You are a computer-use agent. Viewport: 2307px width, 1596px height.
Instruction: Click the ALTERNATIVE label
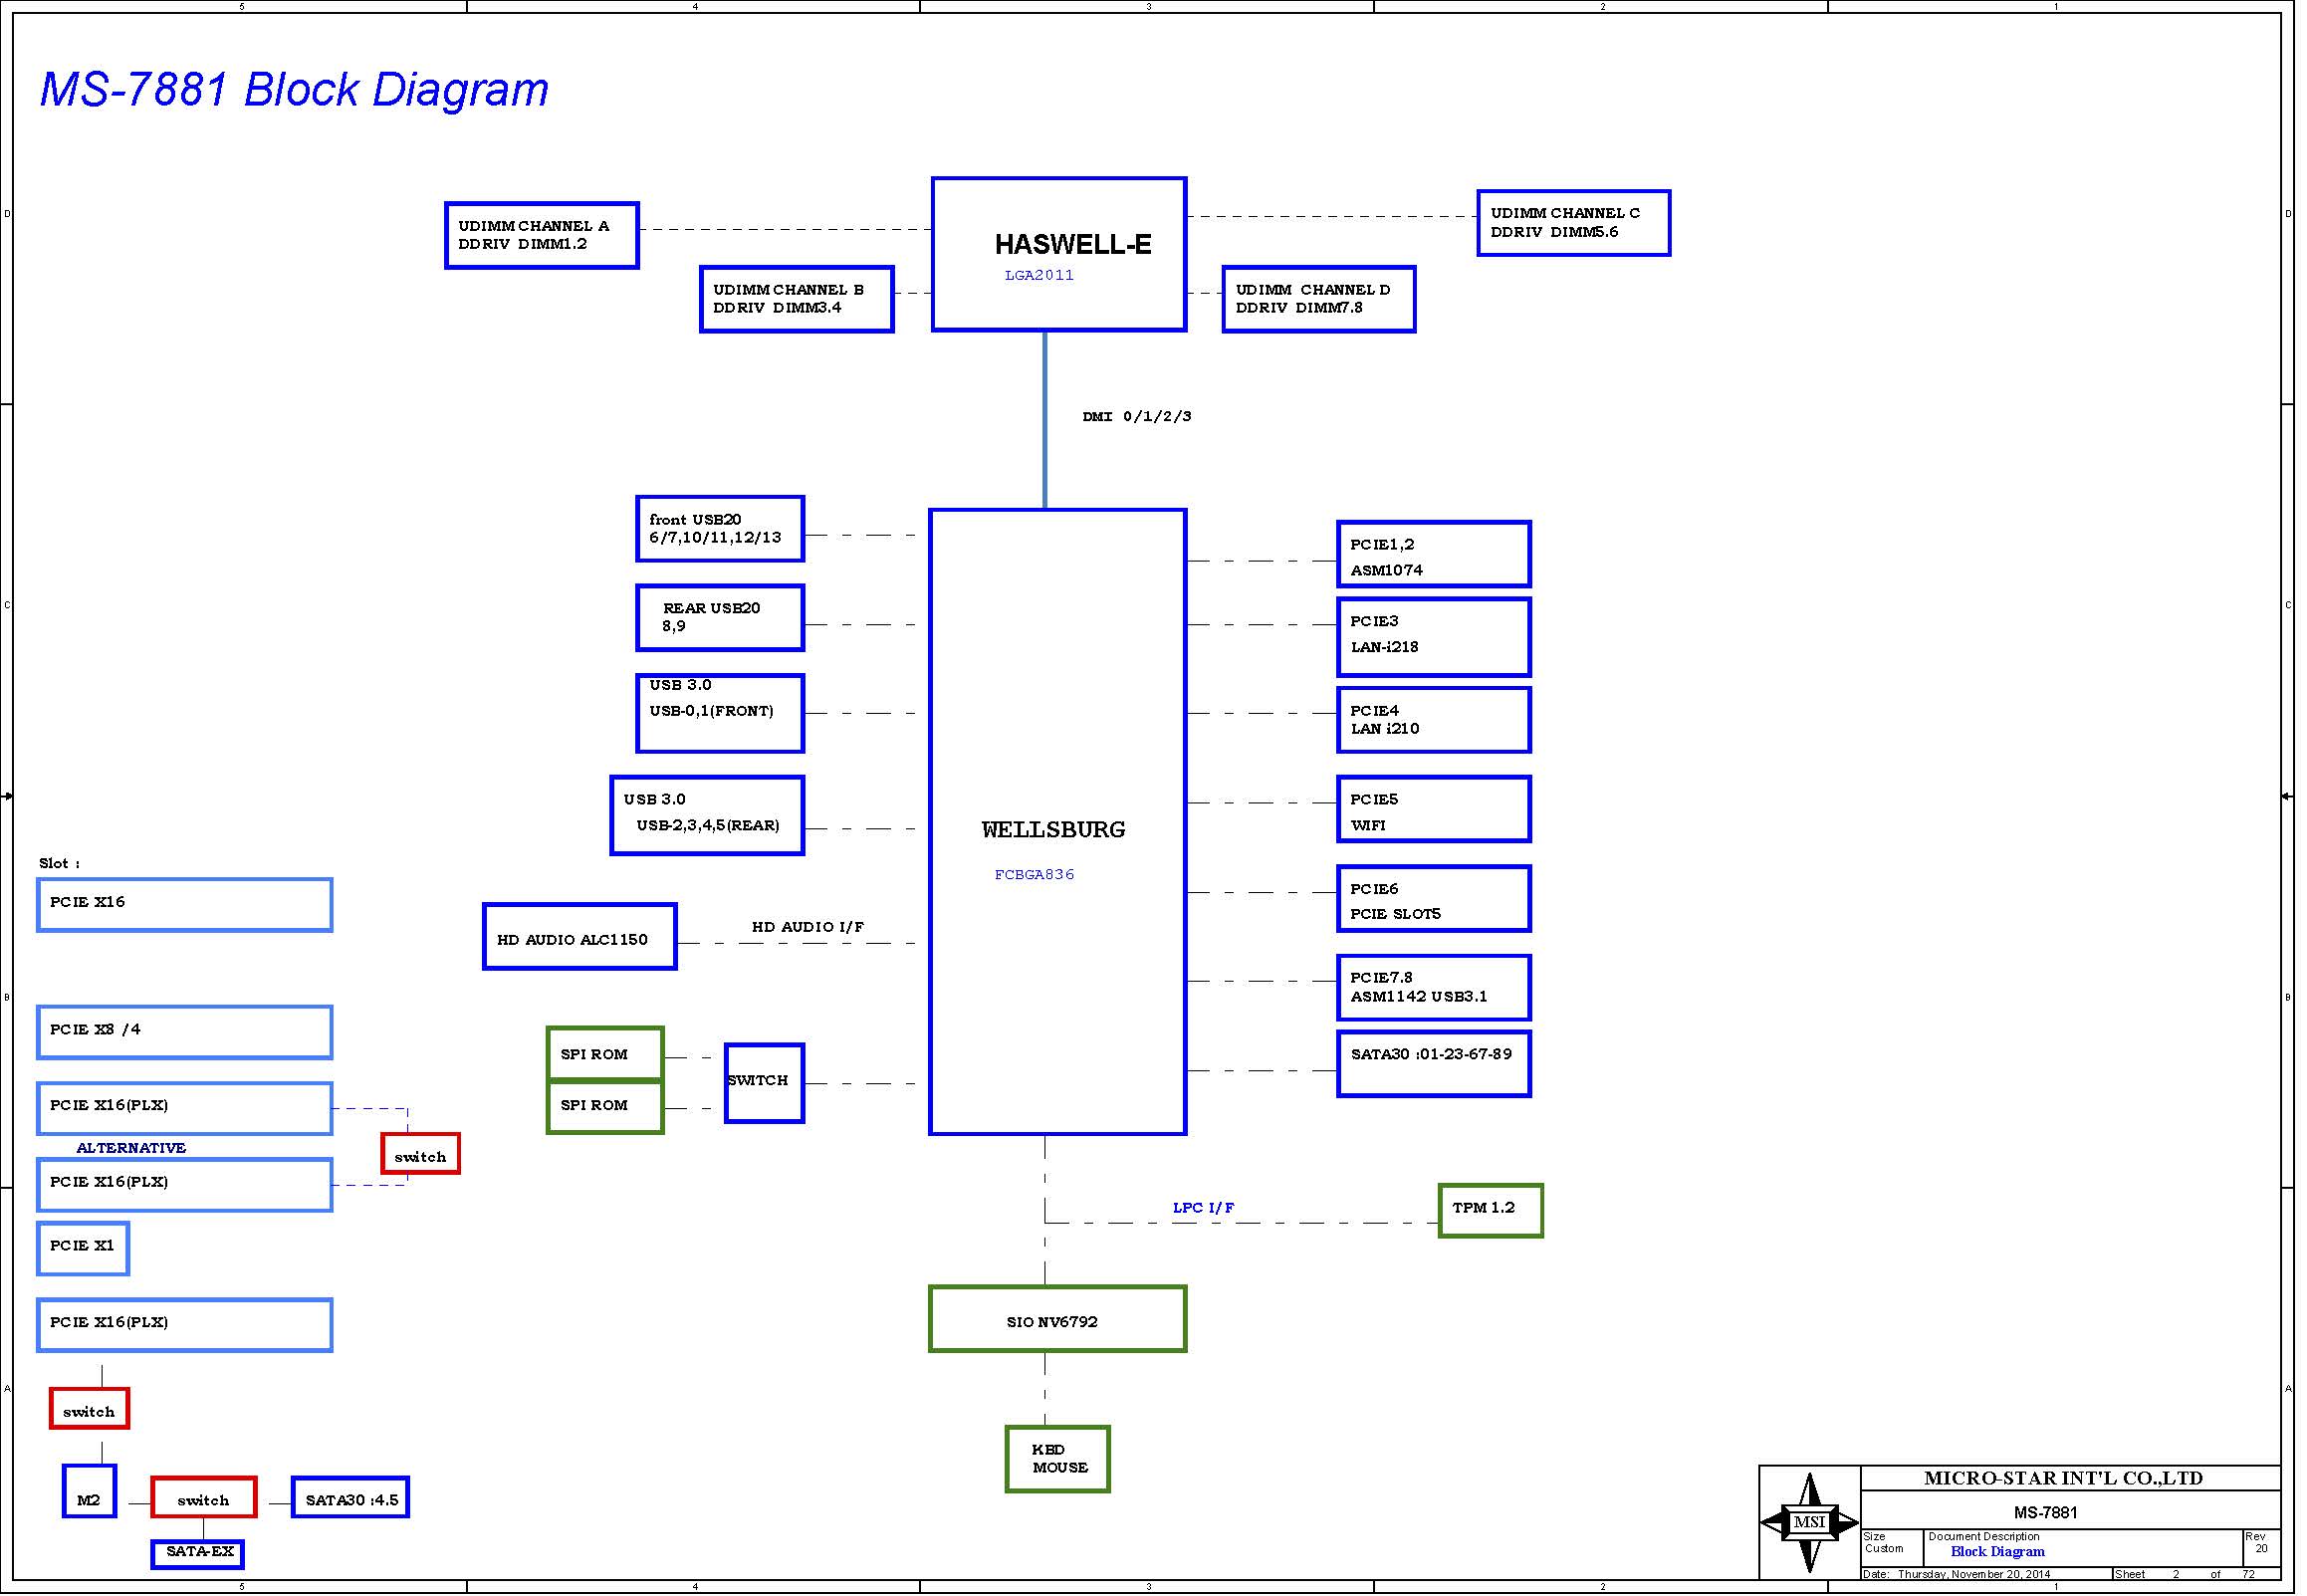(131, 1147)
